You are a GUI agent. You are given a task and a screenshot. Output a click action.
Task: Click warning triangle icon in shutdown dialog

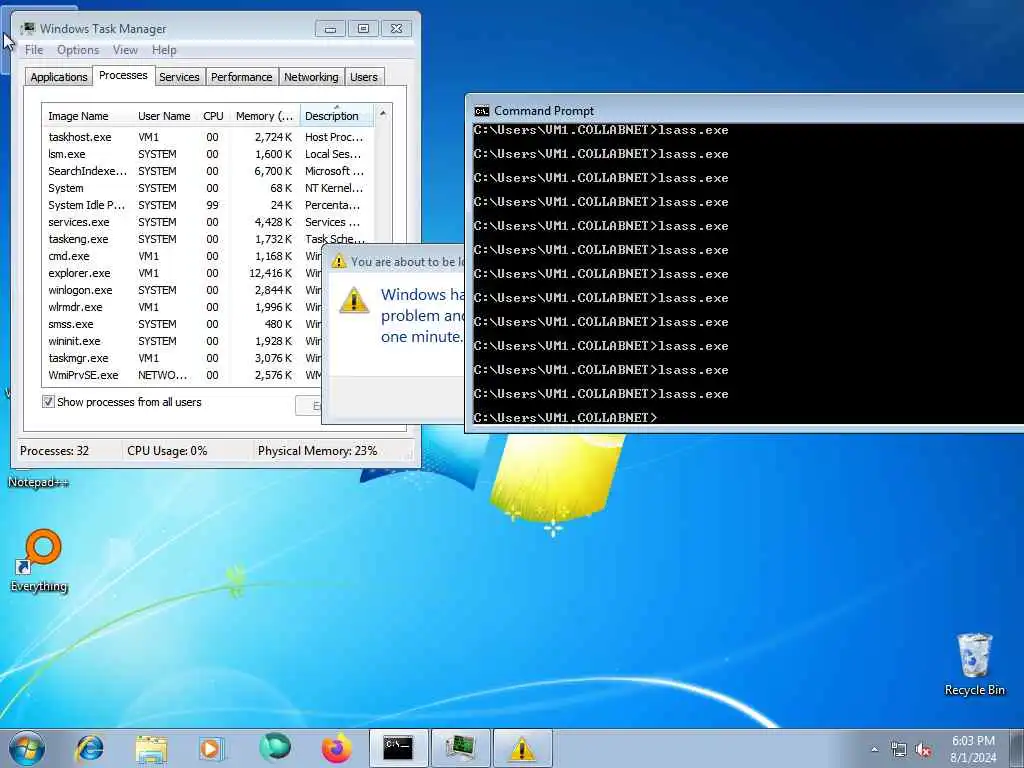tap(354, 300)
